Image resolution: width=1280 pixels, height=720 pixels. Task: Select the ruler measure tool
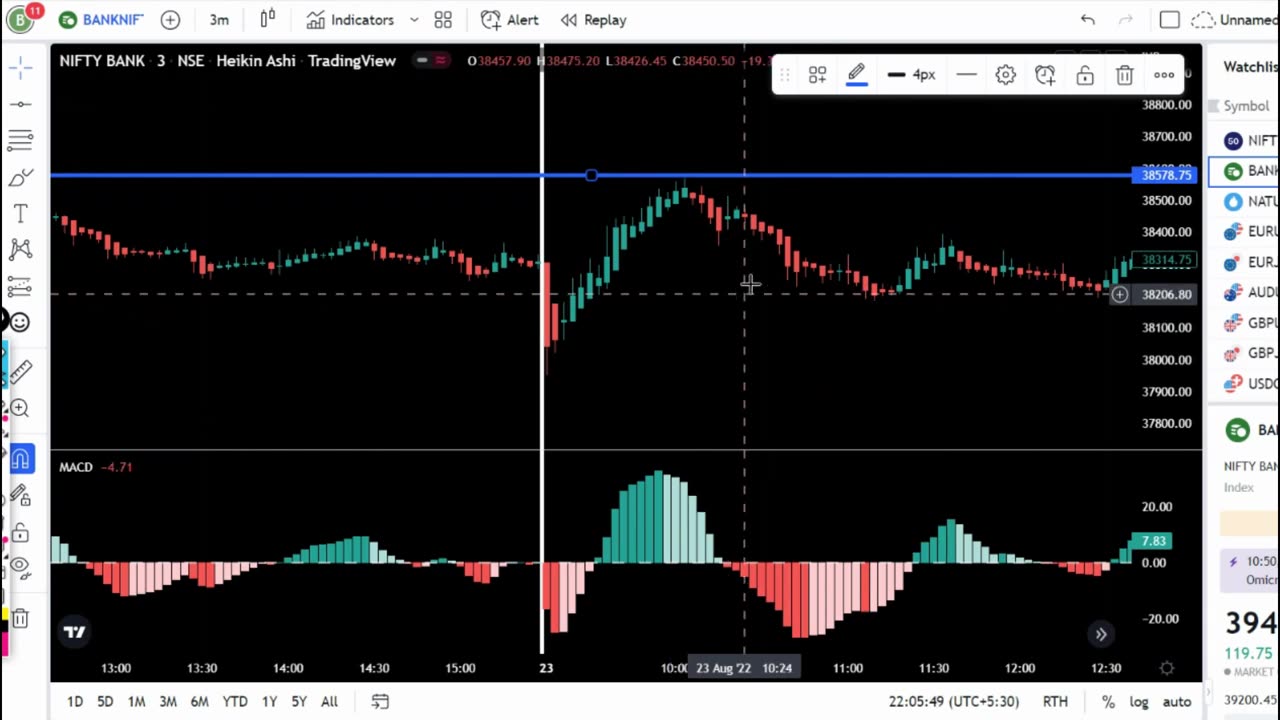pyautogui.click(x=20, y=370)
